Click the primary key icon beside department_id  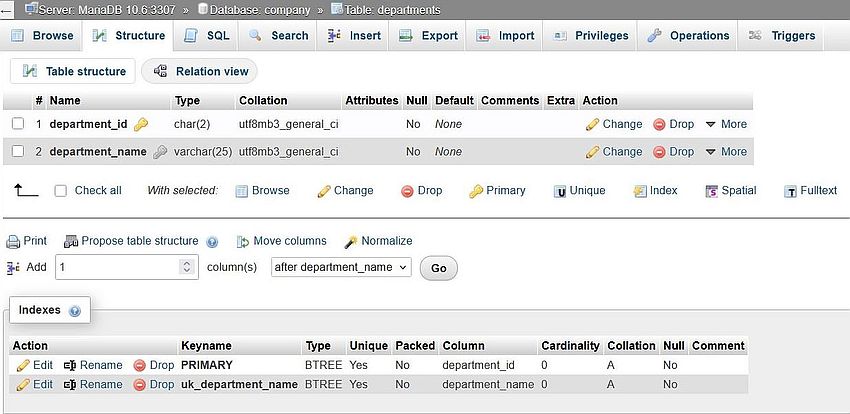tap(141, 124)
